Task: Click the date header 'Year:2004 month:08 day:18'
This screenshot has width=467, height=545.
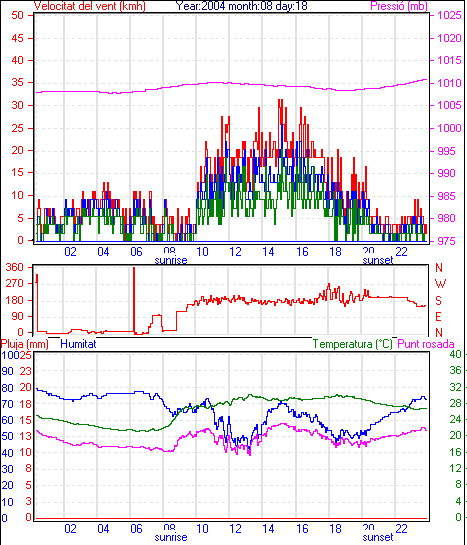Action: pyautogui.click(x=241, y=6)
